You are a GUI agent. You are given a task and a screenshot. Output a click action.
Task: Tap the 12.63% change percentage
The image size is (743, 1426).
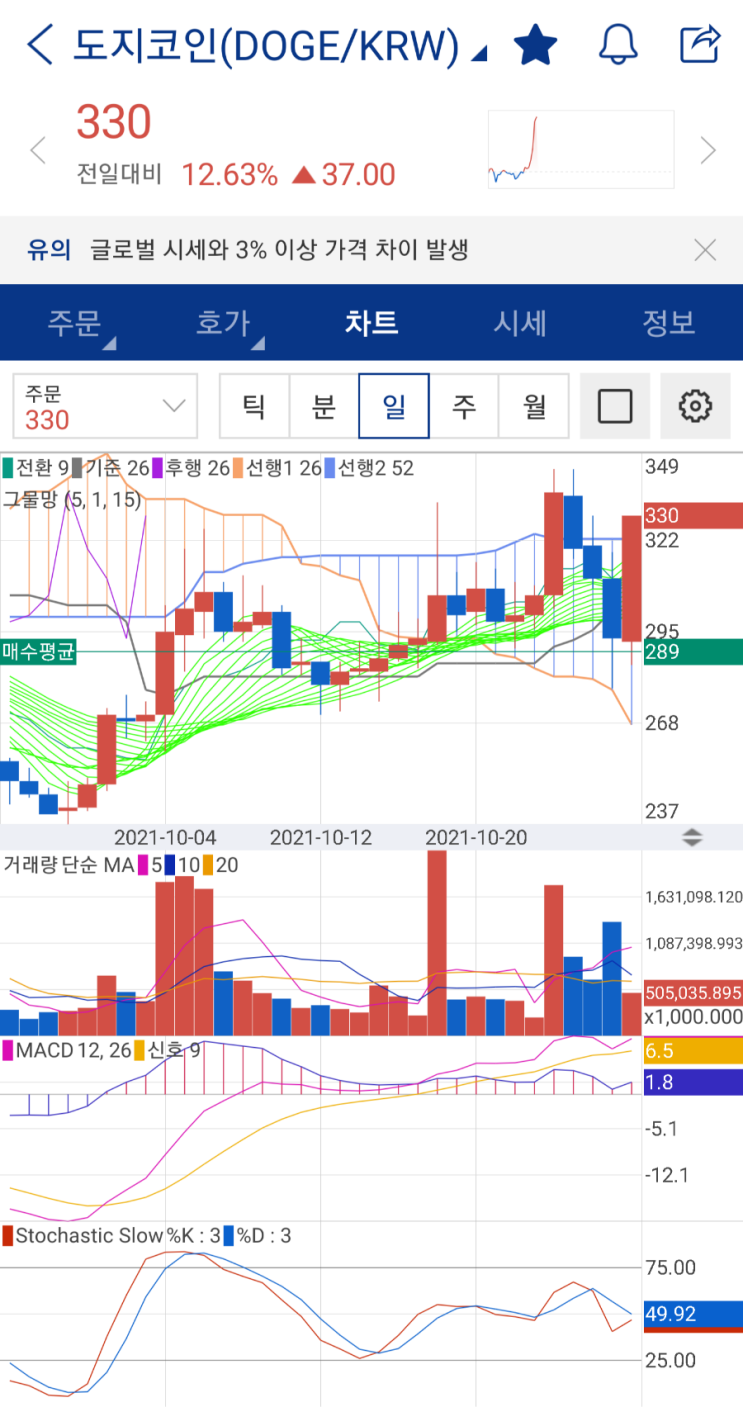230,176
